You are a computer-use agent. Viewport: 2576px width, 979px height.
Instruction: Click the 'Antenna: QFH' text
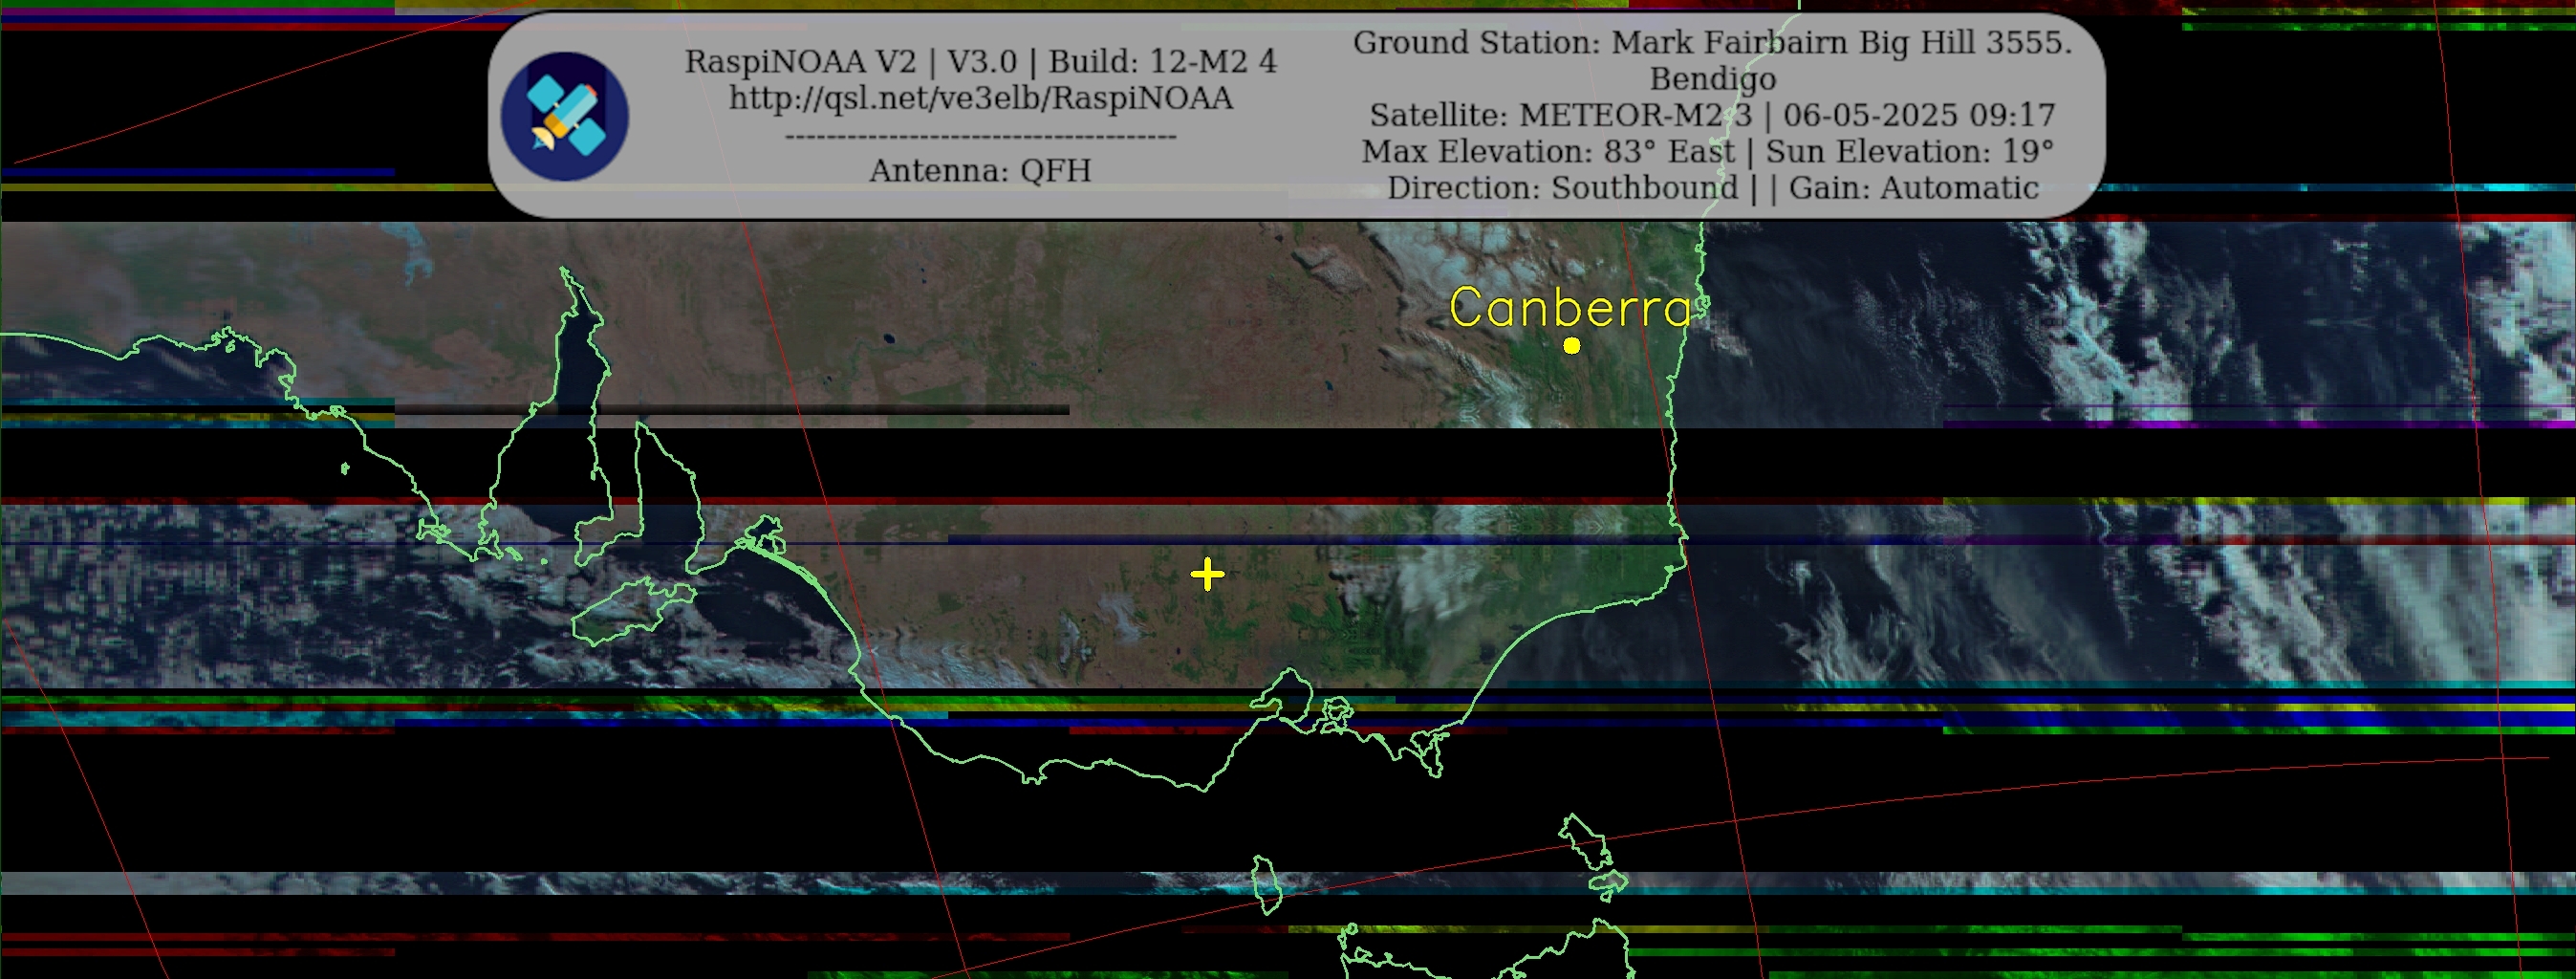click(x=980, y=171)
